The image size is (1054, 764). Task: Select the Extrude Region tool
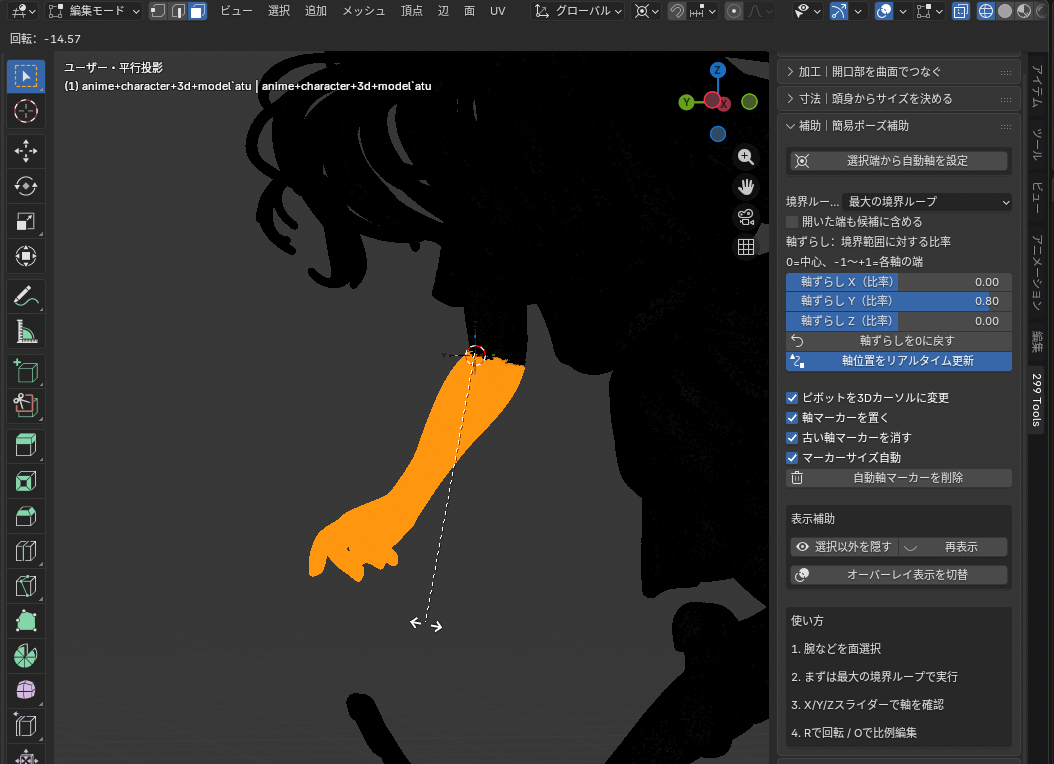pyautogui.click(x=26, y=445)
